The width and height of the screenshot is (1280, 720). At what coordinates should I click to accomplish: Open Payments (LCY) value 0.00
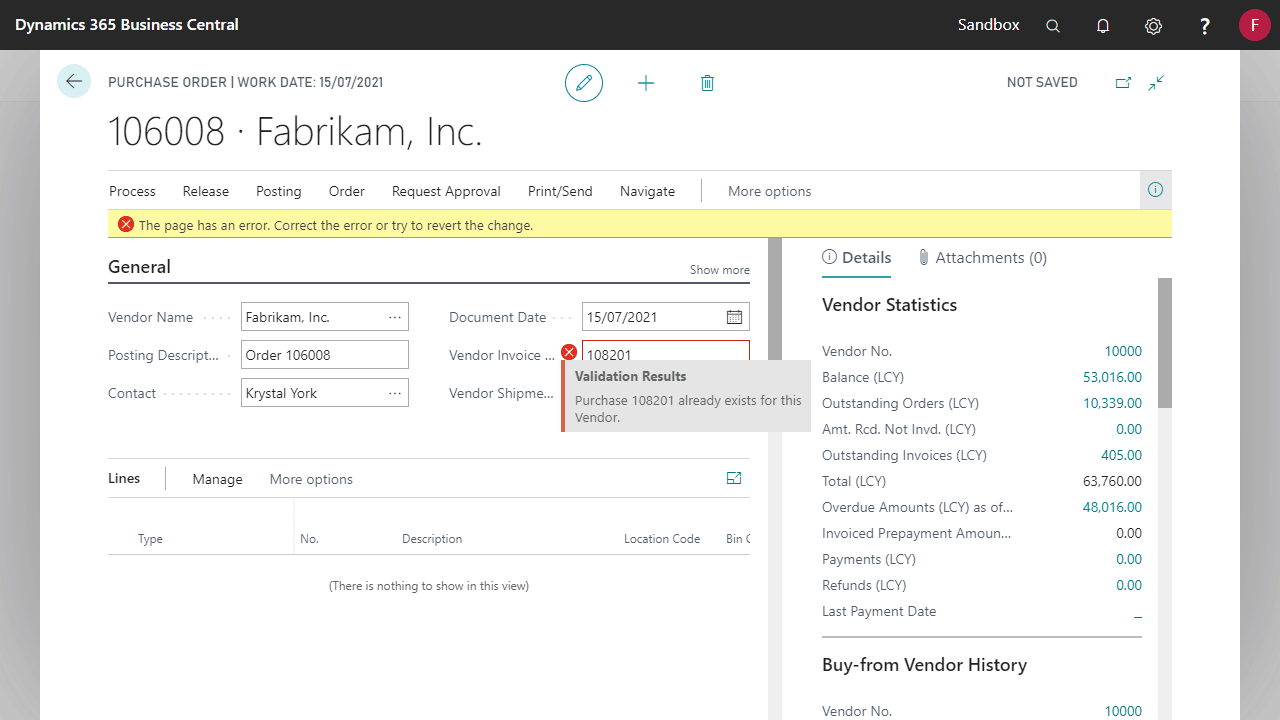1129,559
